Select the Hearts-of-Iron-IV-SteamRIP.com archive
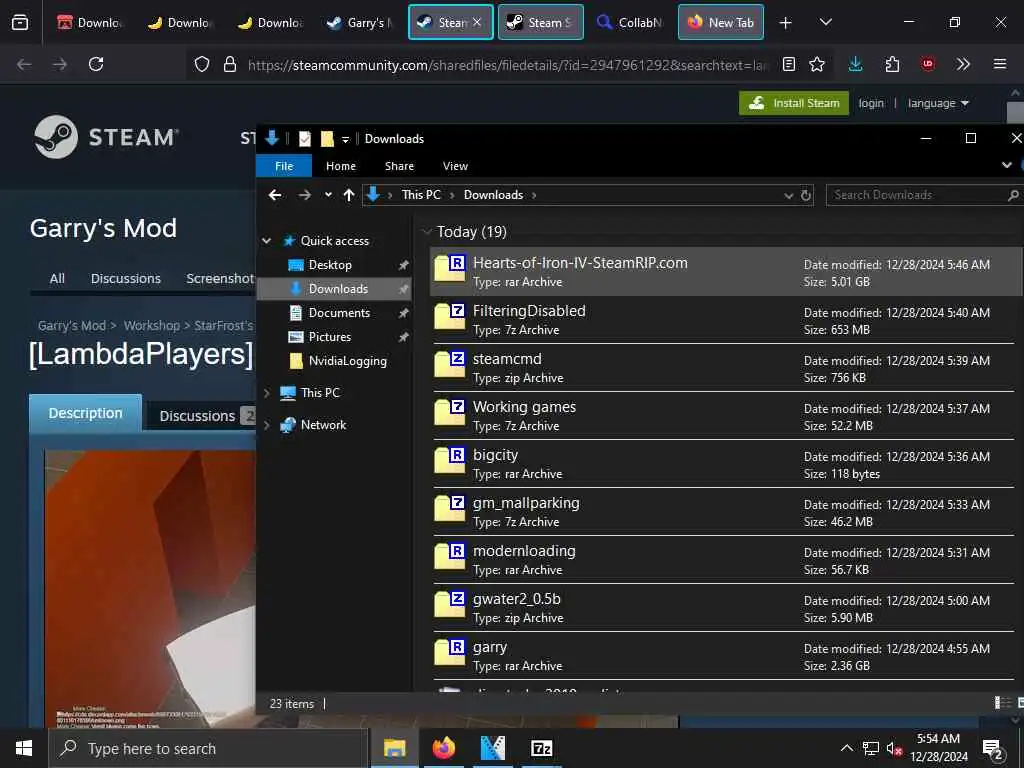 [725, 272]
